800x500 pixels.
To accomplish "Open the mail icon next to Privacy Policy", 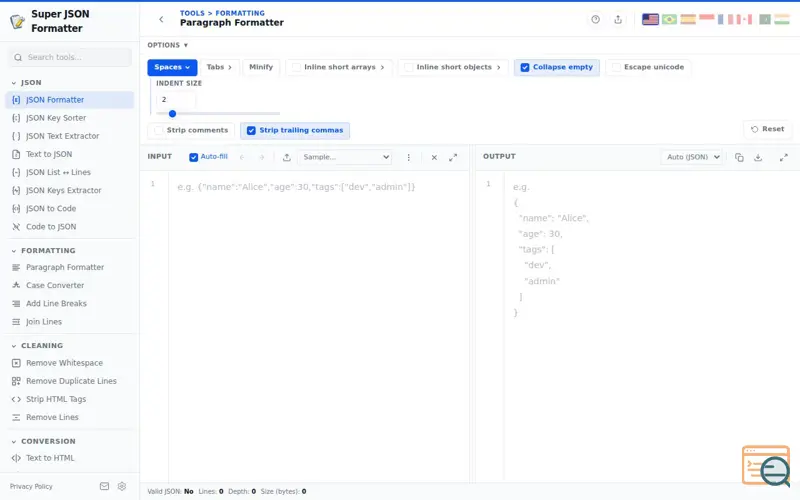I will tap(104, 486).
